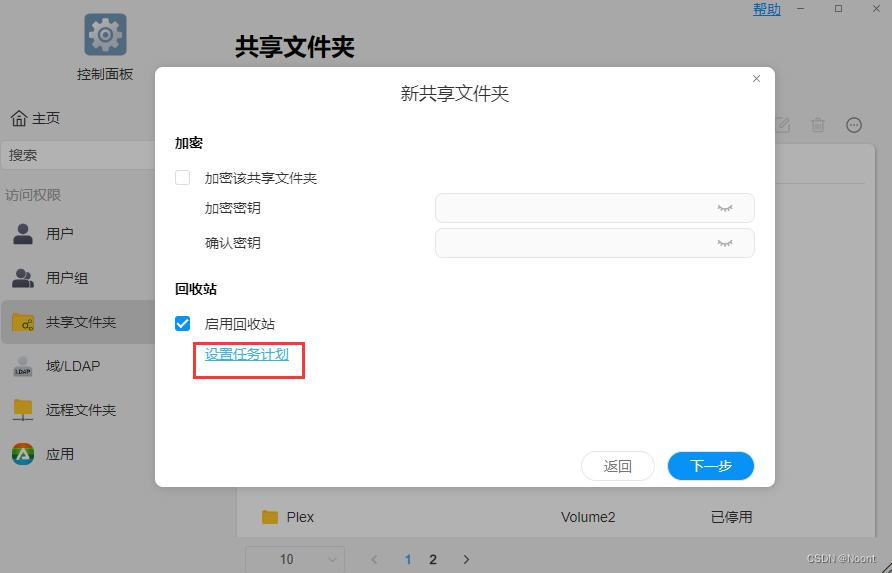
Task: Toggle visibility of the encryption key field
Action: point(725,208)
